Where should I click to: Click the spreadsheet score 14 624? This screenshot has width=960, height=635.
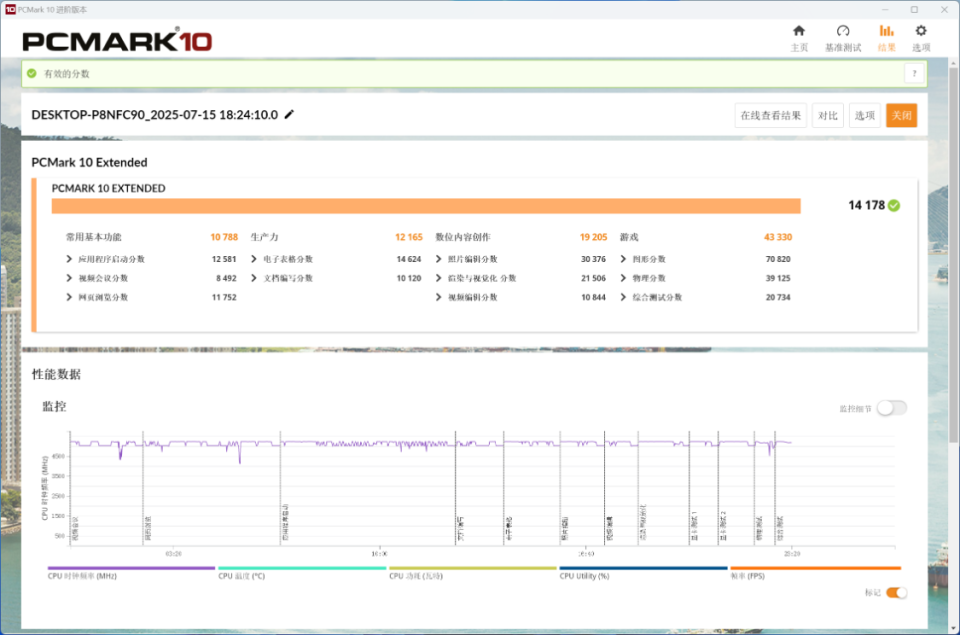pos(409,259)
